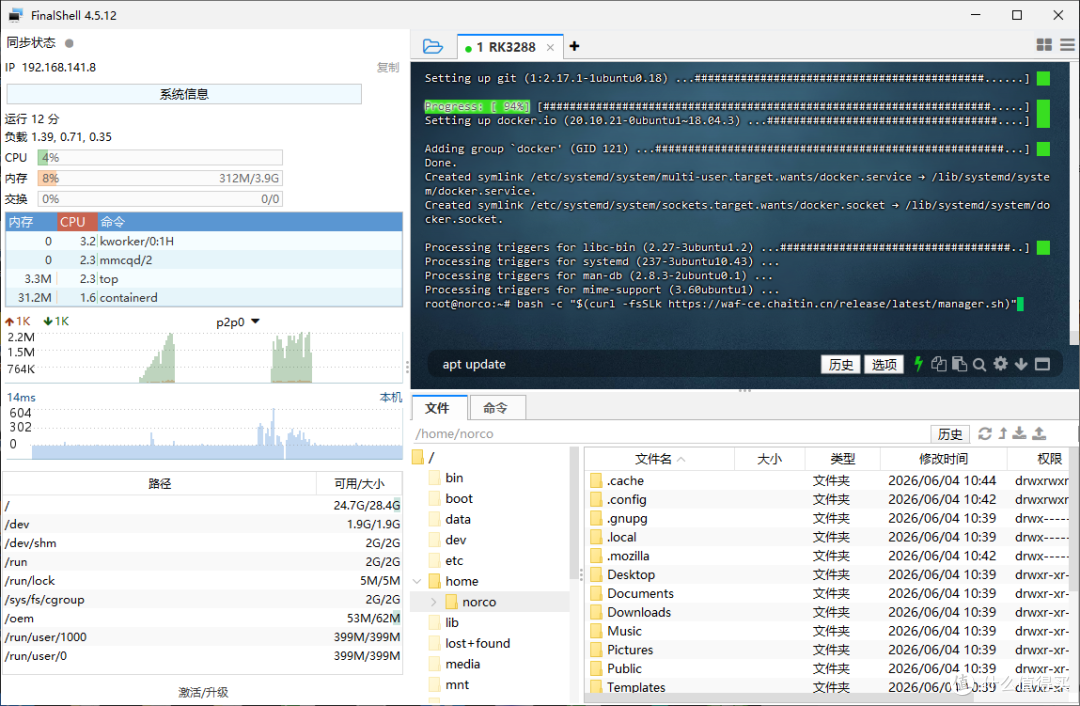This screenshot has height=706, width=1080.
Task: Click the paste icon in terminal toolbar
Action: [959, 364]
